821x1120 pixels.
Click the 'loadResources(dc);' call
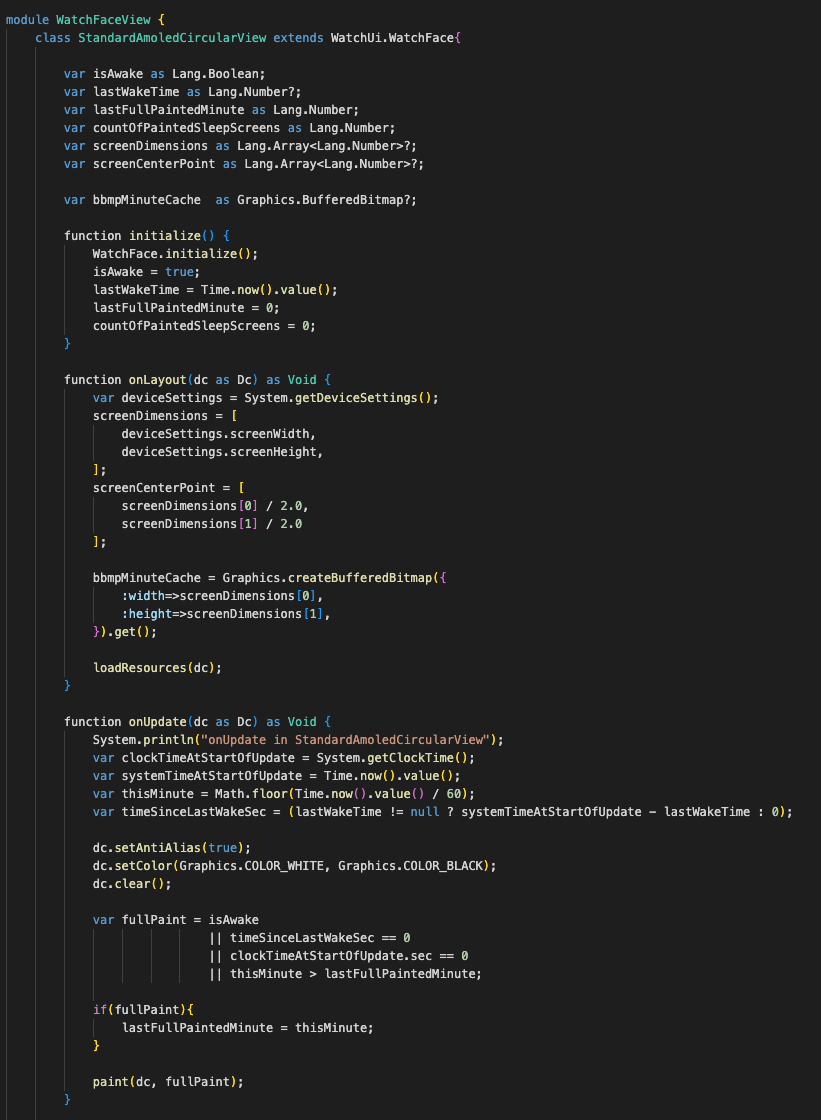coord(157,668)
